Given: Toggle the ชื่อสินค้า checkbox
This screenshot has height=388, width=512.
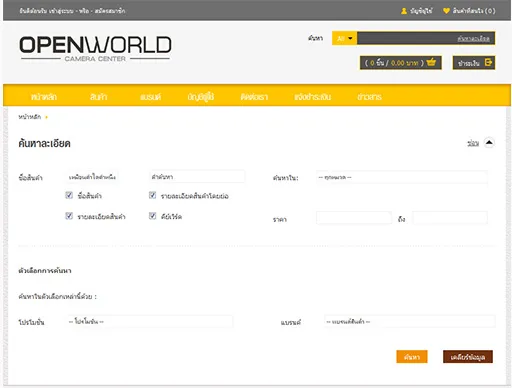Looking at the screenshot, I should point(69,195).
